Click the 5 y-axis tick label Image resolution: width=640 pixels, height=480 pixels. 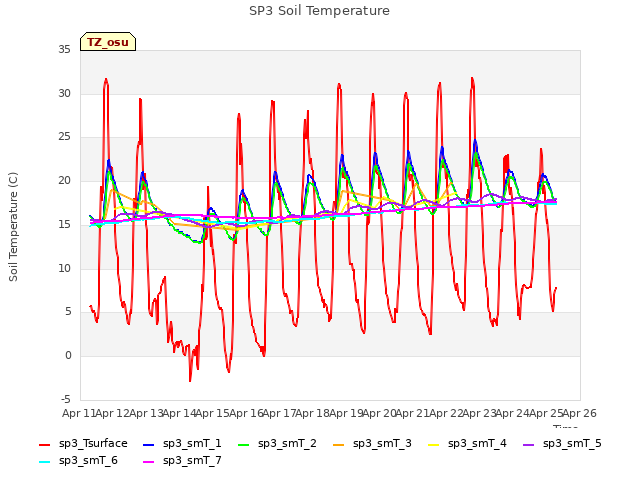click(x=68, y=312)
